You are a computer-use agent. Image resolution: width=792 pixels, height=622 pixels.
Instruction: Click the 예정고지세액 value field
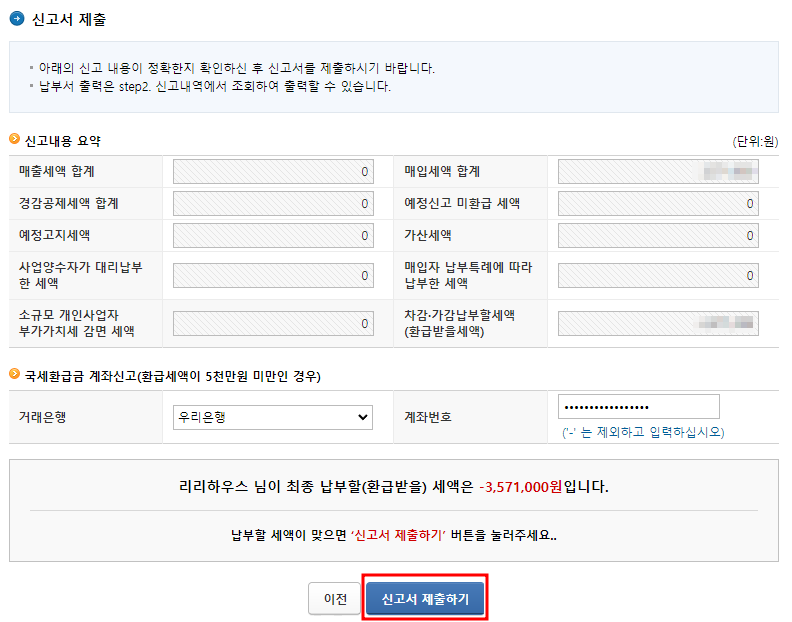pyautogui.click(x=273, y=235)
